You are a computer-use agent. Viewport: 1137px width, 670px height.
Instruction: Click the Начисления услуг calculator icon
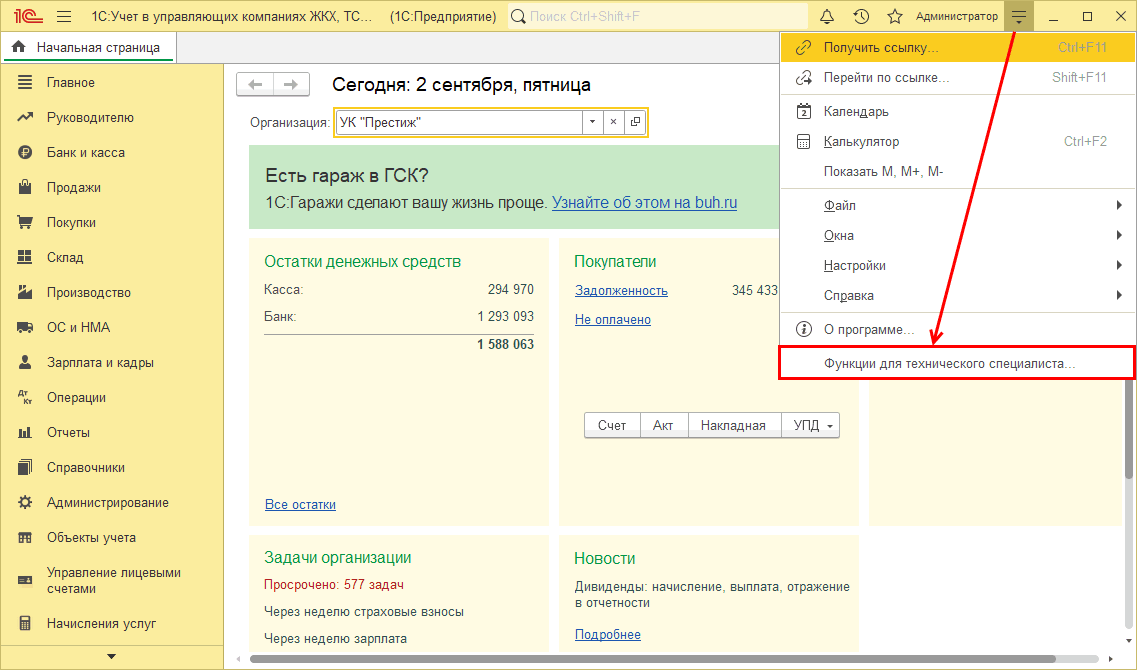[x=25, y=624]
